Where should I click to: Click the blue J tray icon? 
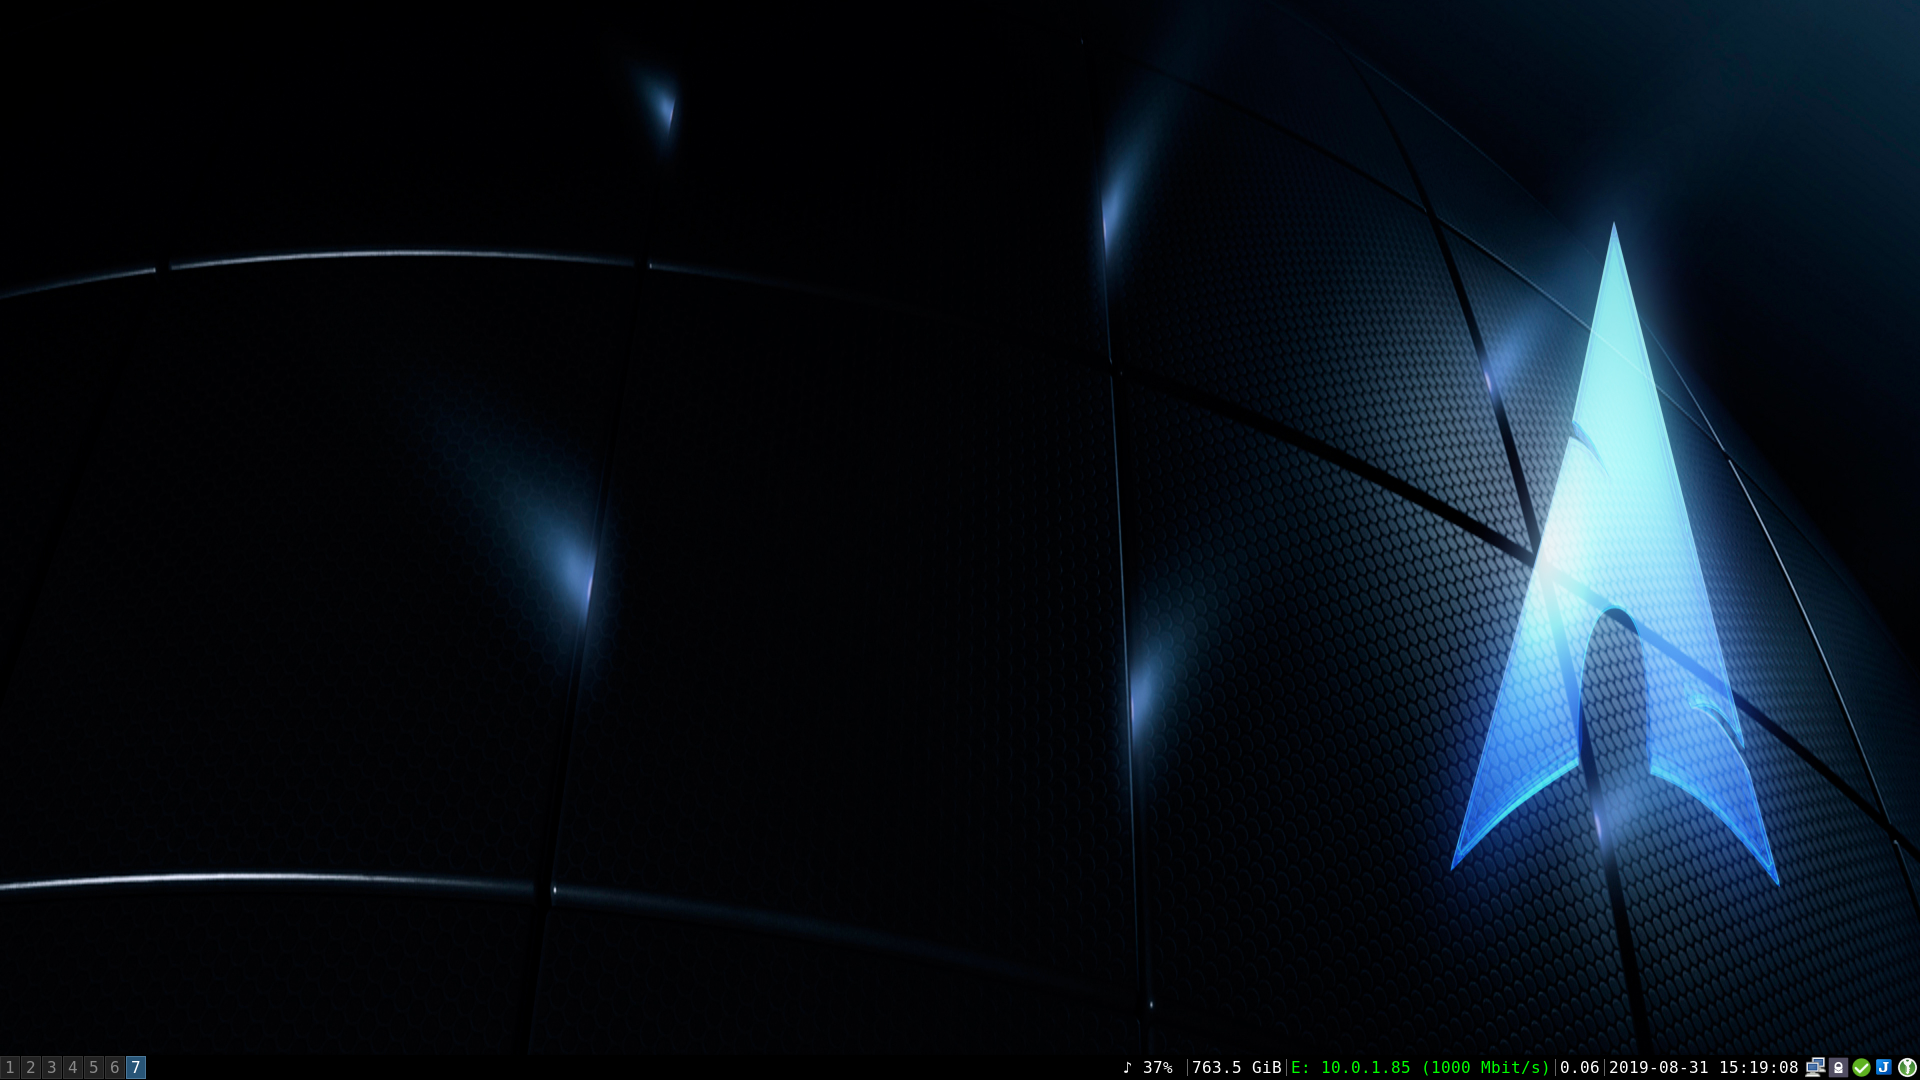click(x=1883, y=1067)
